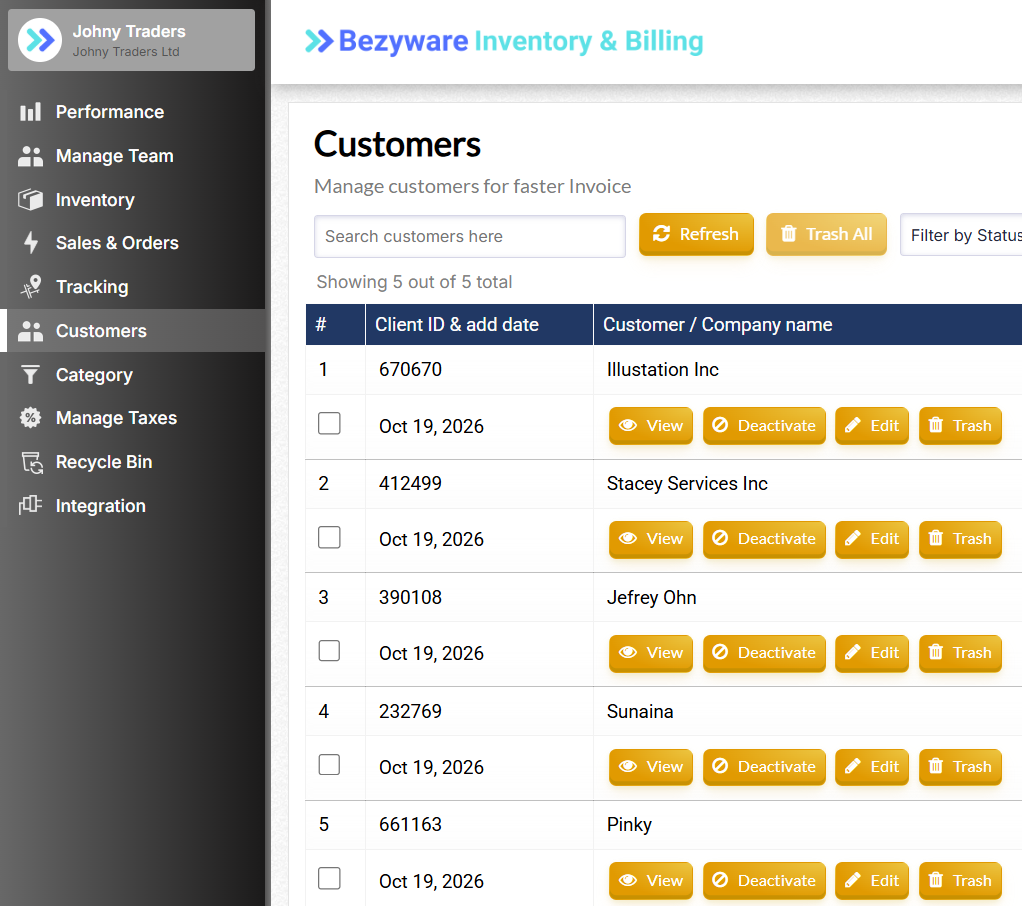Click the Search customers here field
This screenshot has width=1022, height=906.
tap(470, 237)
